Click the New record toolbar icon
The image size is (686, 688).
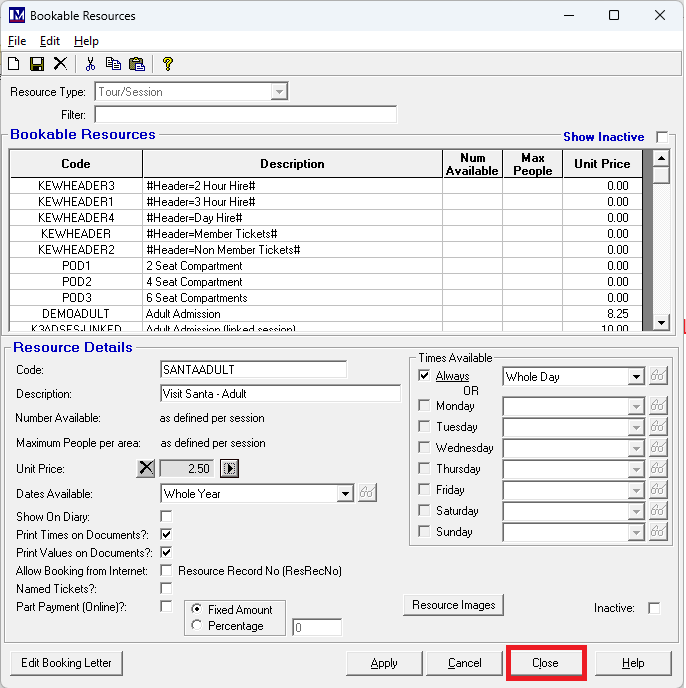point(14,63)
